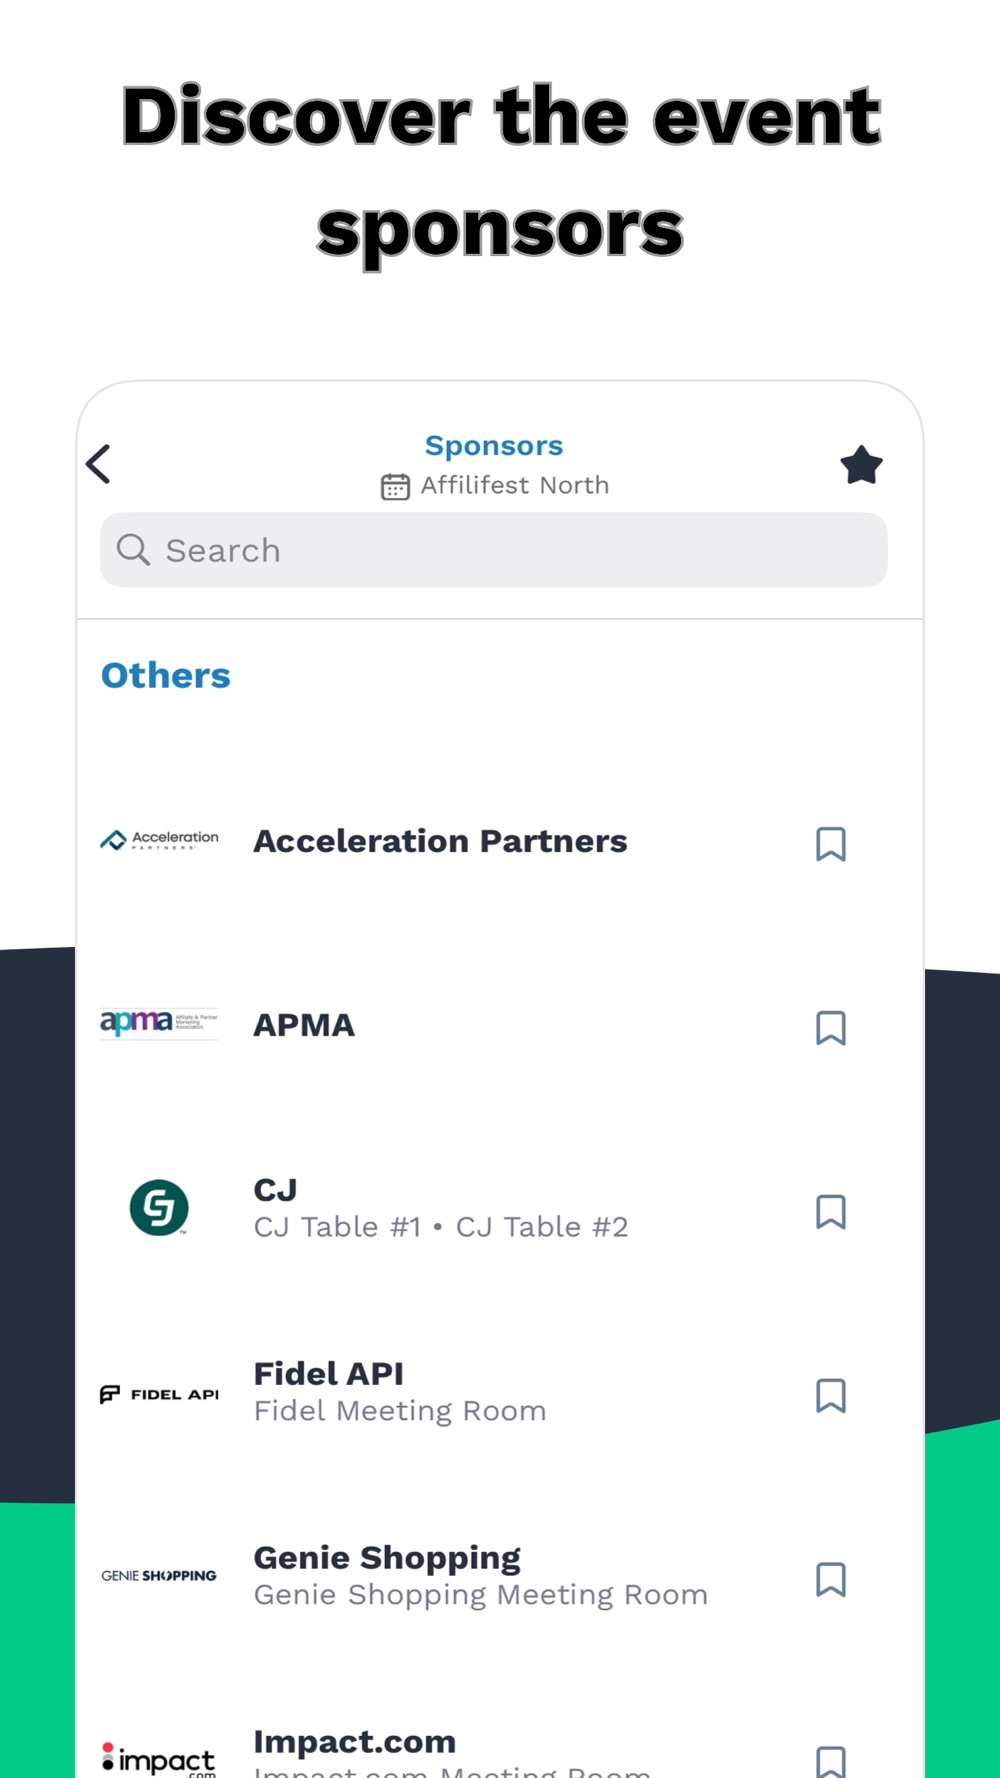Click the green CJ logo

(159, 1208)
